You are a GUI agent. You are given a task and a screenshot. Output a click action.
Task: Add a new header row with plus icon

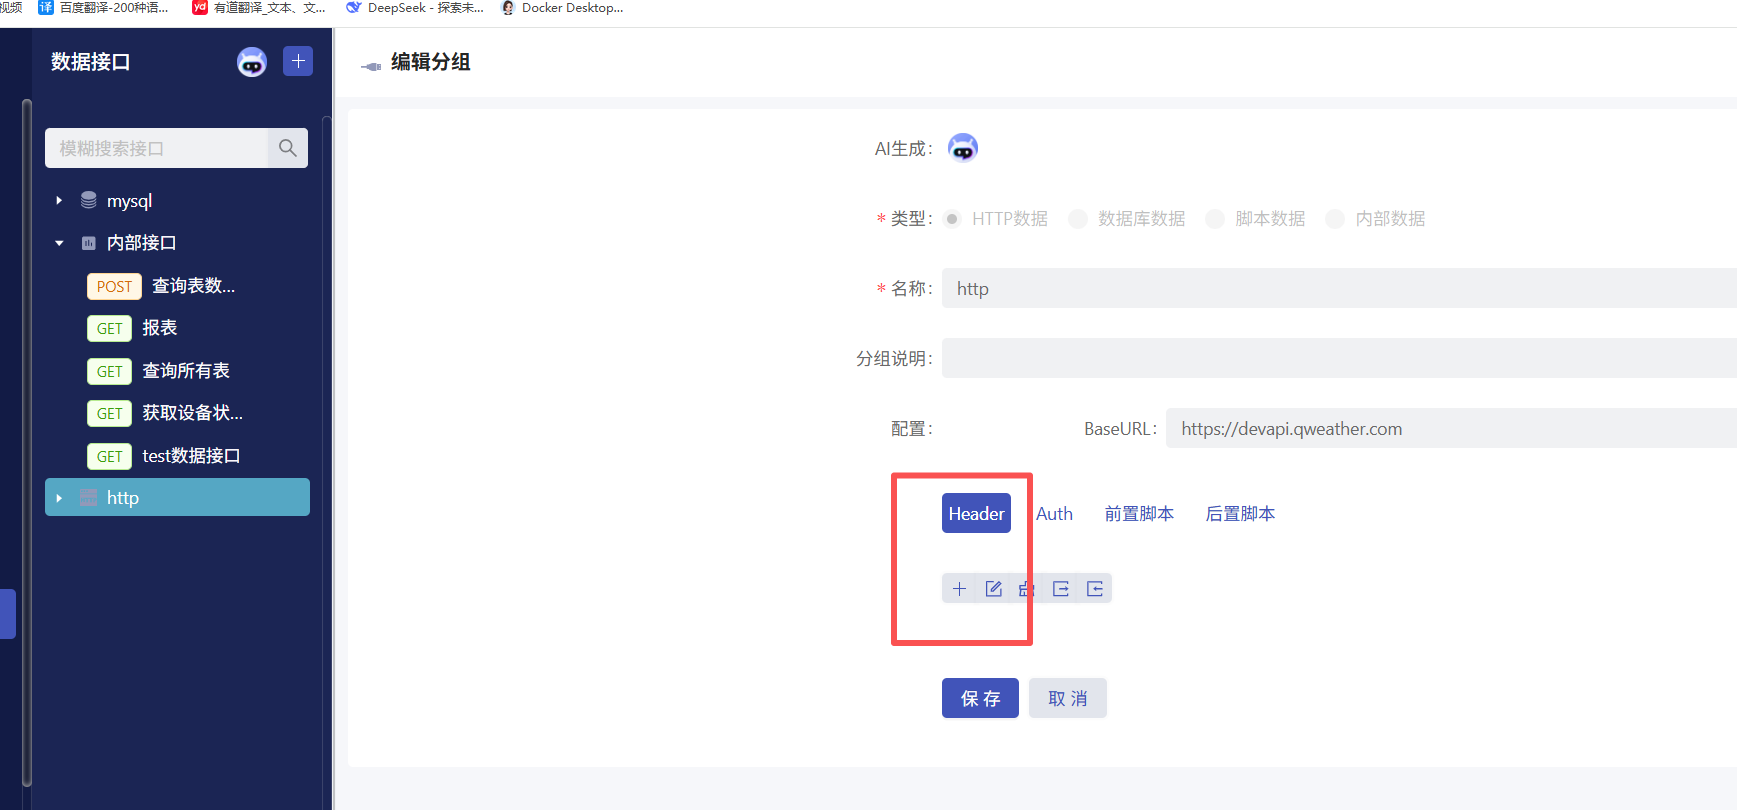tap(959, 589)
